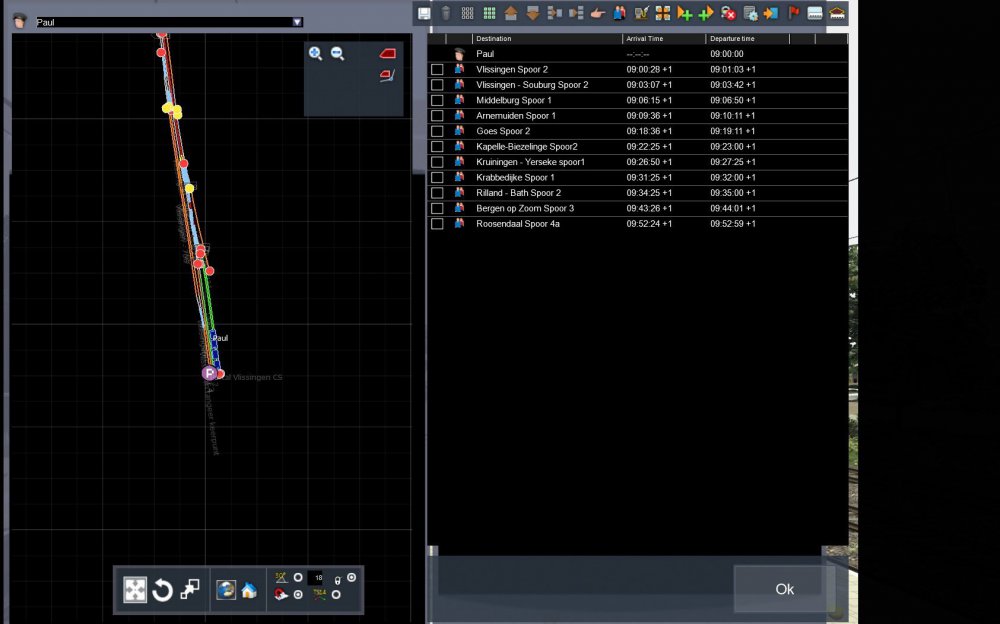Image resolution: width=1000 pixels, height=624 pixels.
Task: Select the Middelburg Spoor 1 timetable entry
Action: 514,100
